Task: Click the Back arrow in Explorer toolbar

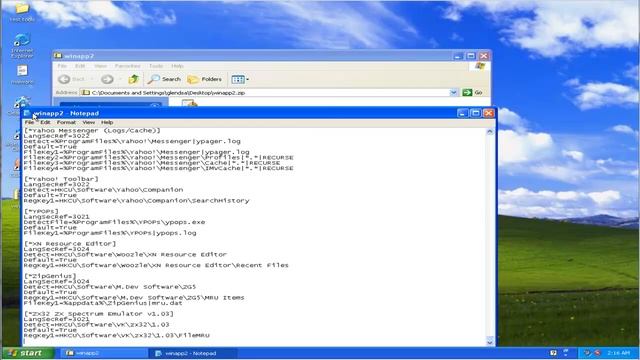Action: pyautogui.click(x=64, y=79)
